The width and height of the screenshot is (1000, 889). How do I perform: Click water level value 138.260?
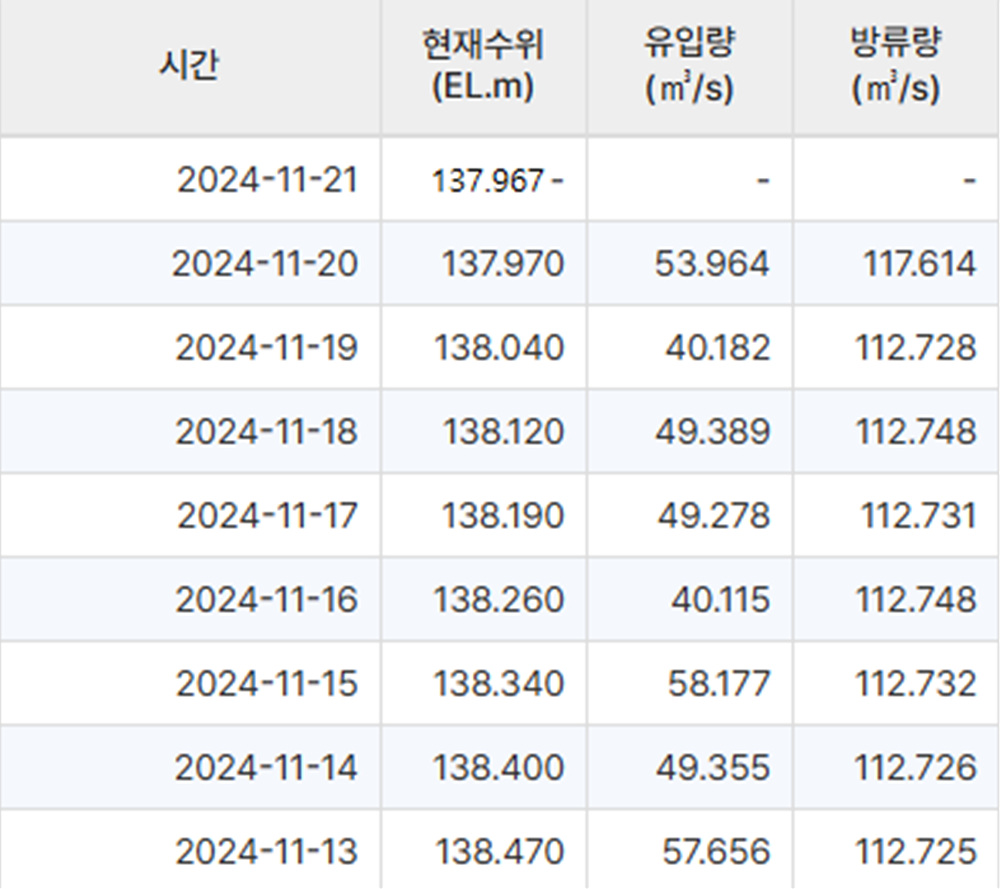[499, 600]
